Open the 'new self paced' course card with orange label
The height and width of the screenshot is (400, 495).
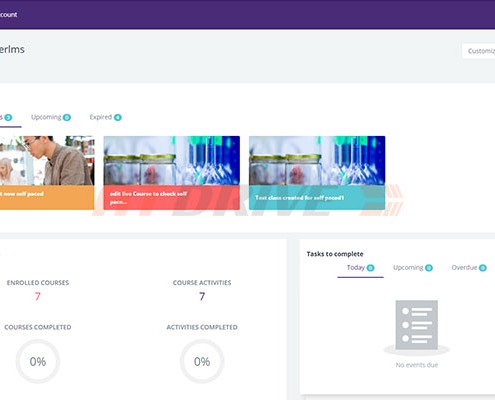[47, 173]
